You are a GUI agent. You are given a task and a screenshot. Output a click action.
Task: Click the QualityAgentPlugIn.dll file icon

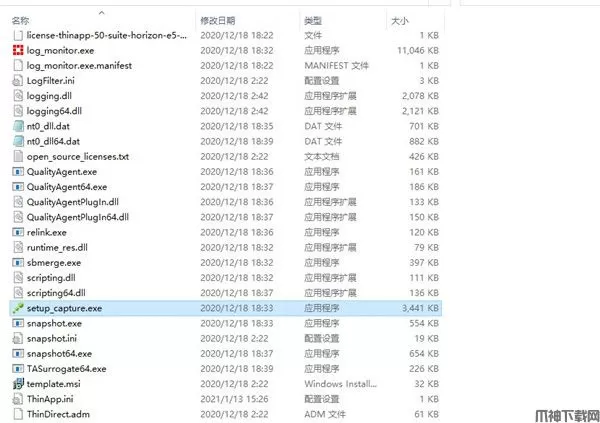pyautogui.click(x=18, y=202)
